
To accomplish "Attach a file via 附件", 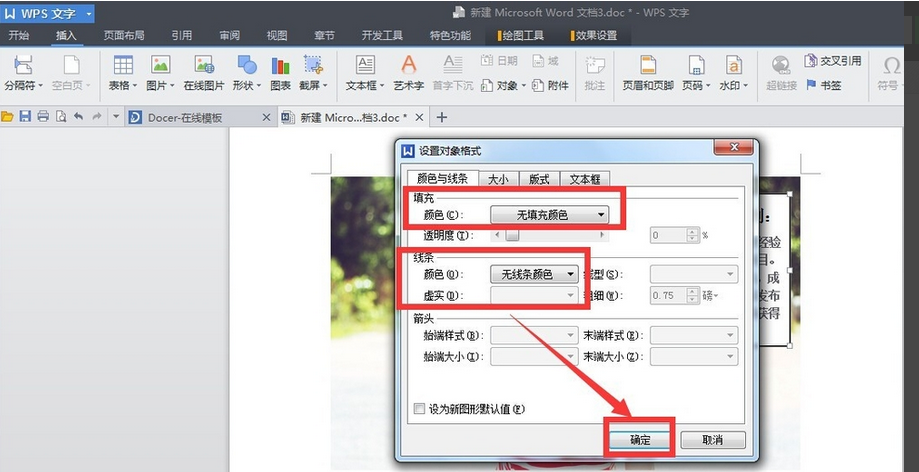I will (x=550, y=86).
